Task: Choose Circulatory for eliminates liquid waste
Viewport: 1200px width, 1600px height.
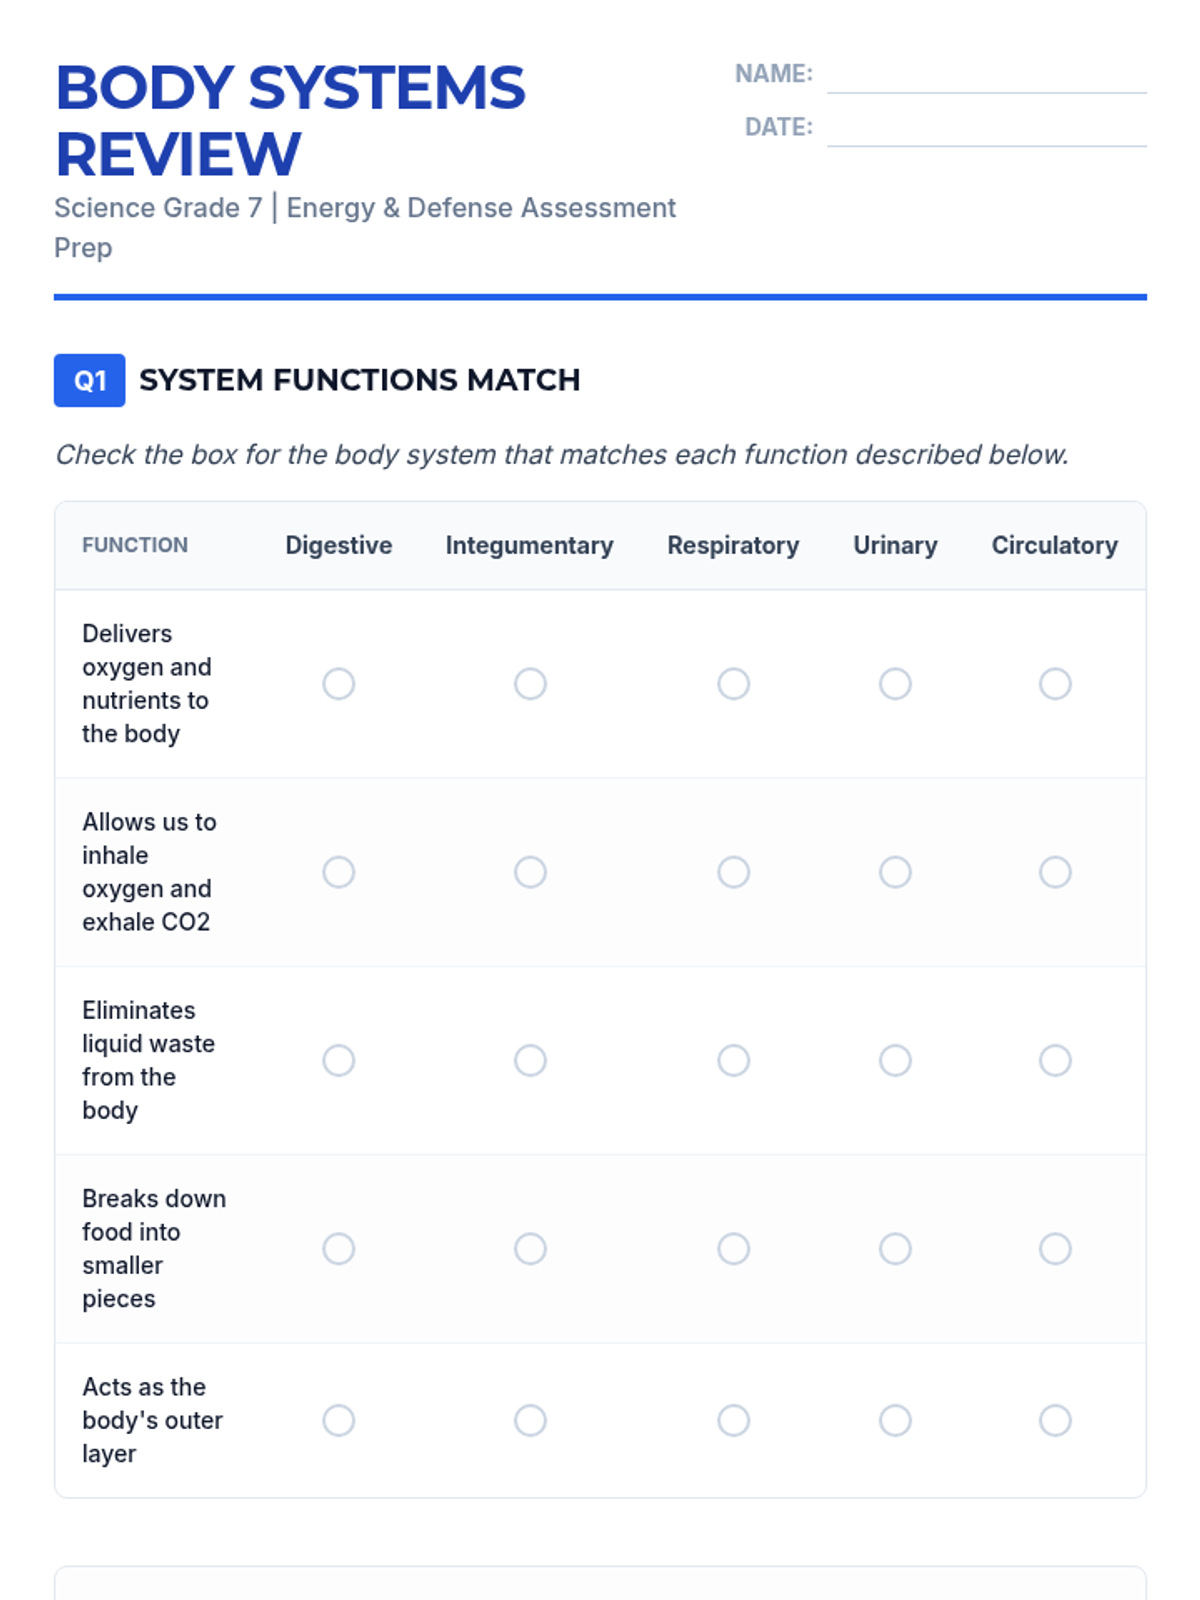Action: pyautogui.click(x=1055, y=1060)
